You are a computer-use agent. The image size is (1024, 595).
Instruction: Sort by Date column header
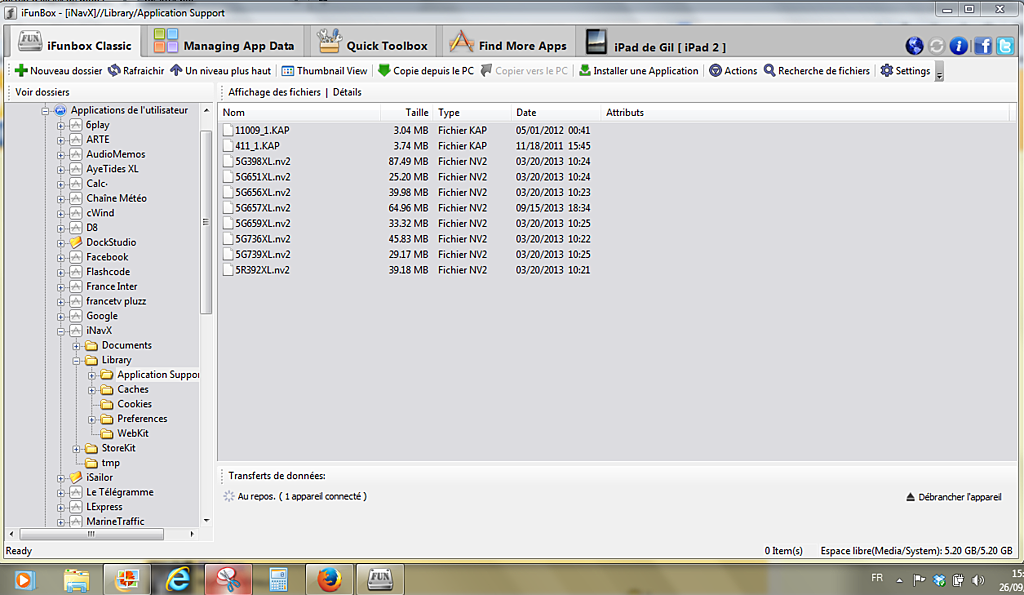556,112
